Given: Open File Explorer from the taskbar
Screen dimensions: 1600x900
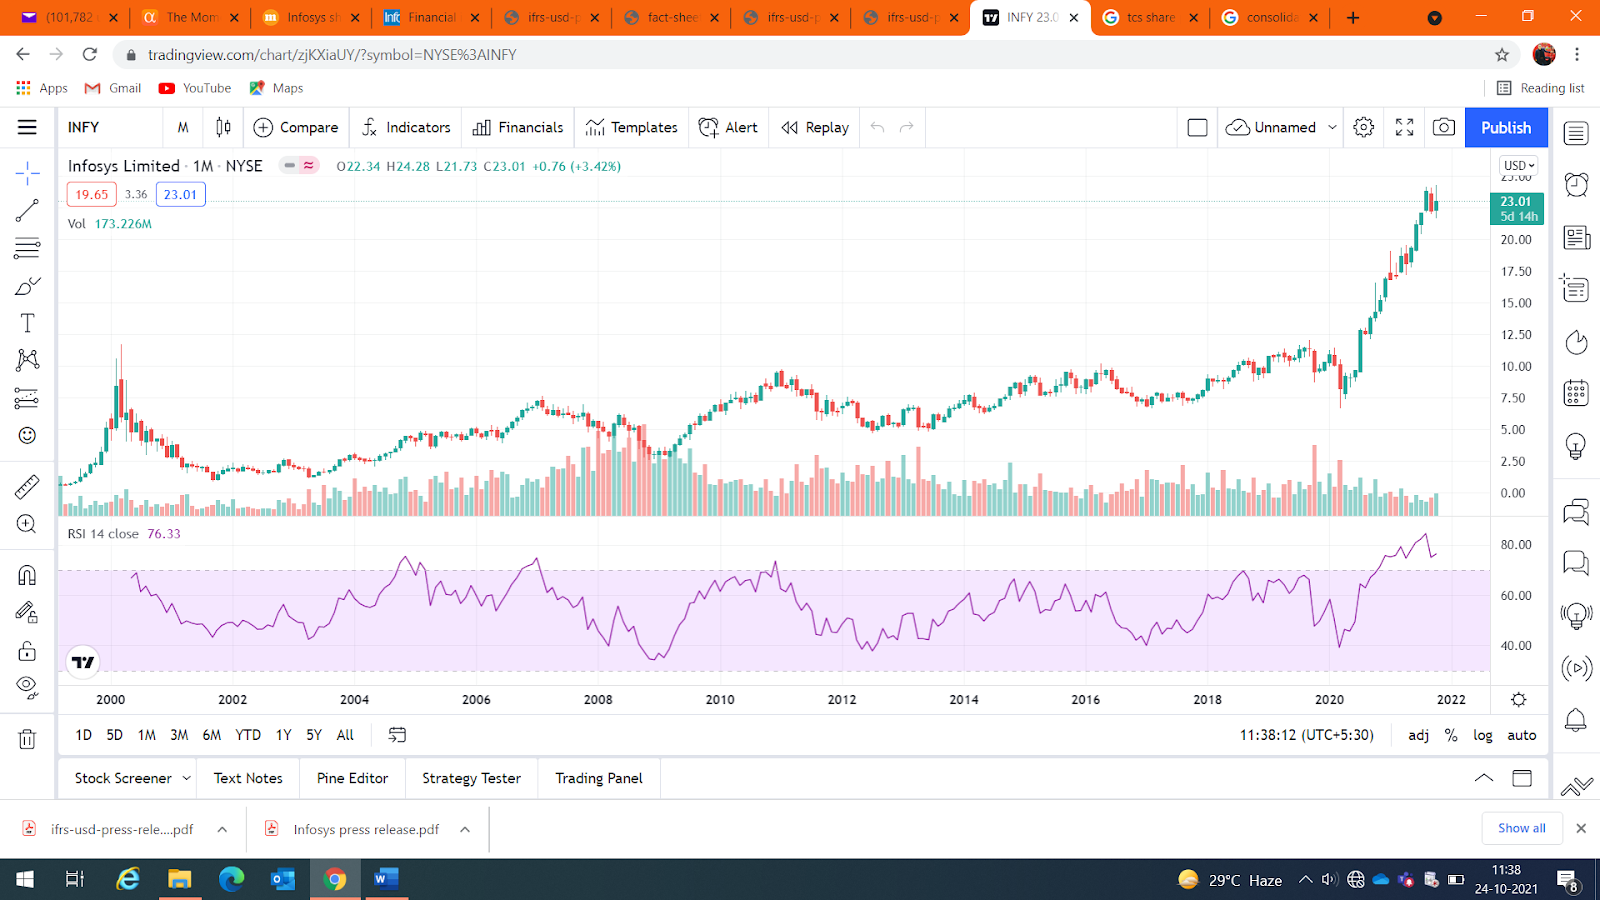Looking at the screenshot, I should (179, 879).
